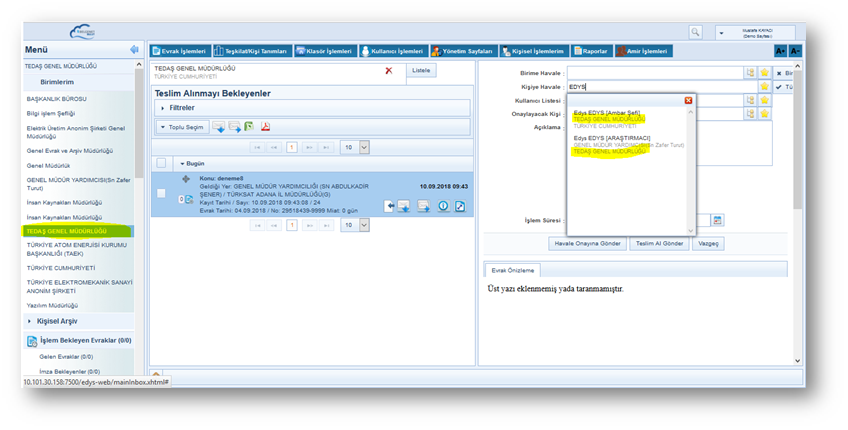Viewport: 848px width, 430px height.
Task: Open the Toplu Seçim dropdown
Action: [182, 127]
